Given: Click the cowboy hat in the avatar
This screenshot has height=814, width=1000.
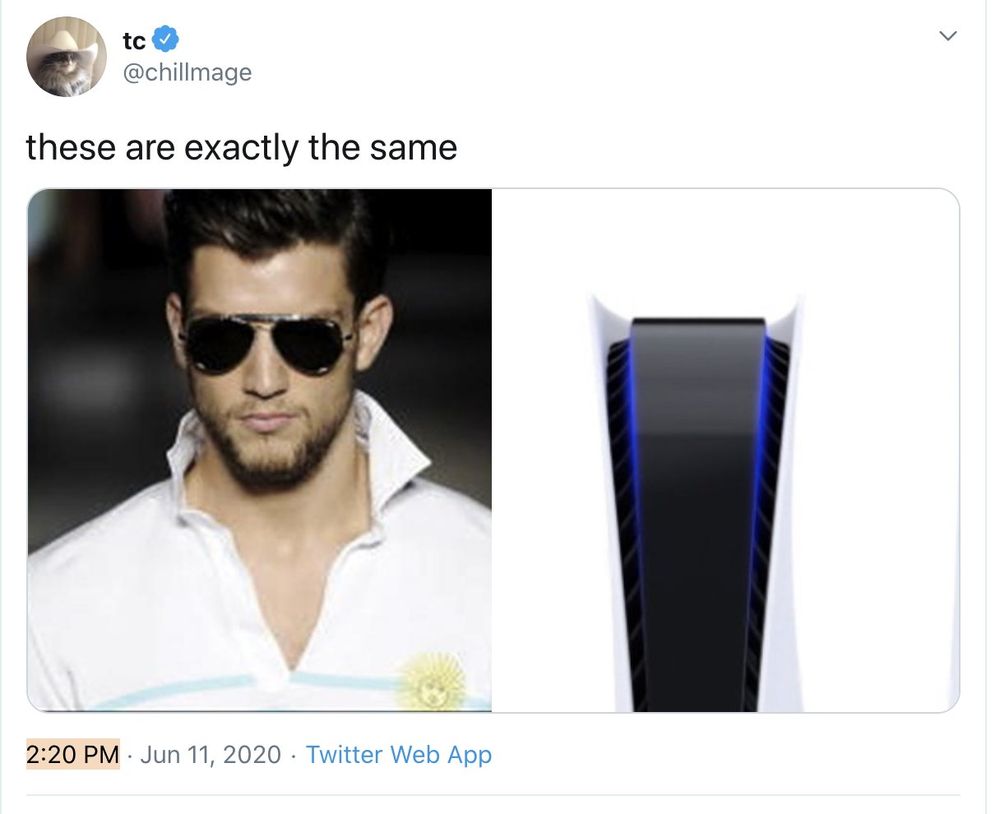Looking at the screenshot, I should (x=66, y=43).
